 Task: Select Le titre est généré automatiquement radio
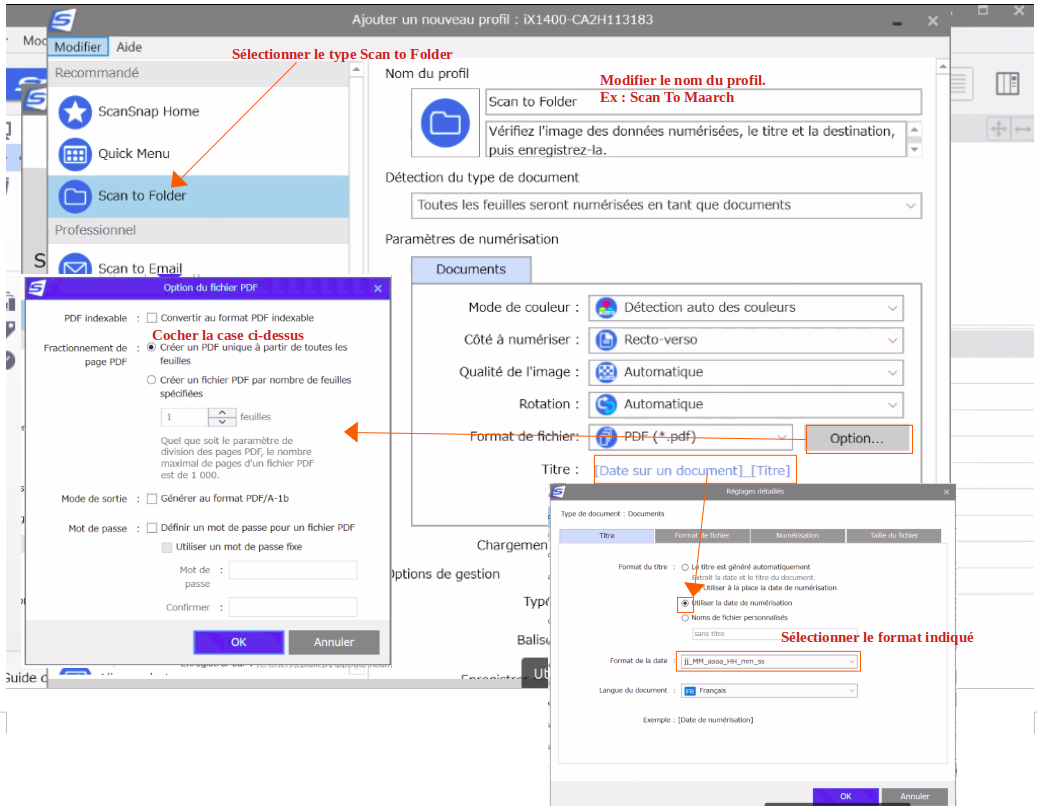click(685, 568)
